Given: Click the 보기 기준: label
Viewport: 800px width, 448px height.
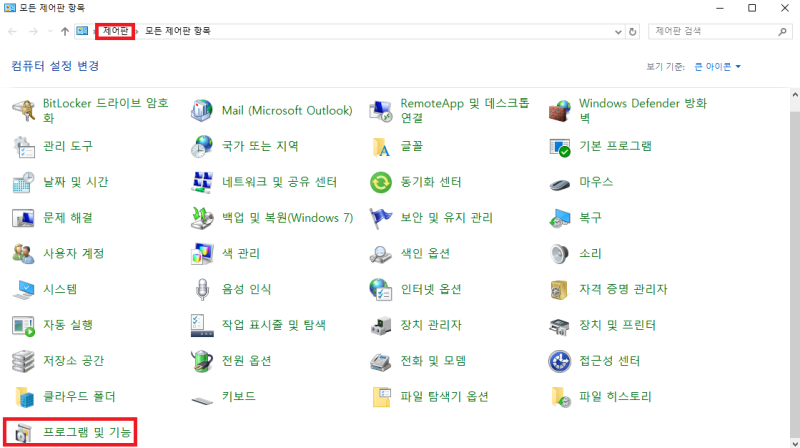Looking at the screenshot, I should click(x=665, y=67).
